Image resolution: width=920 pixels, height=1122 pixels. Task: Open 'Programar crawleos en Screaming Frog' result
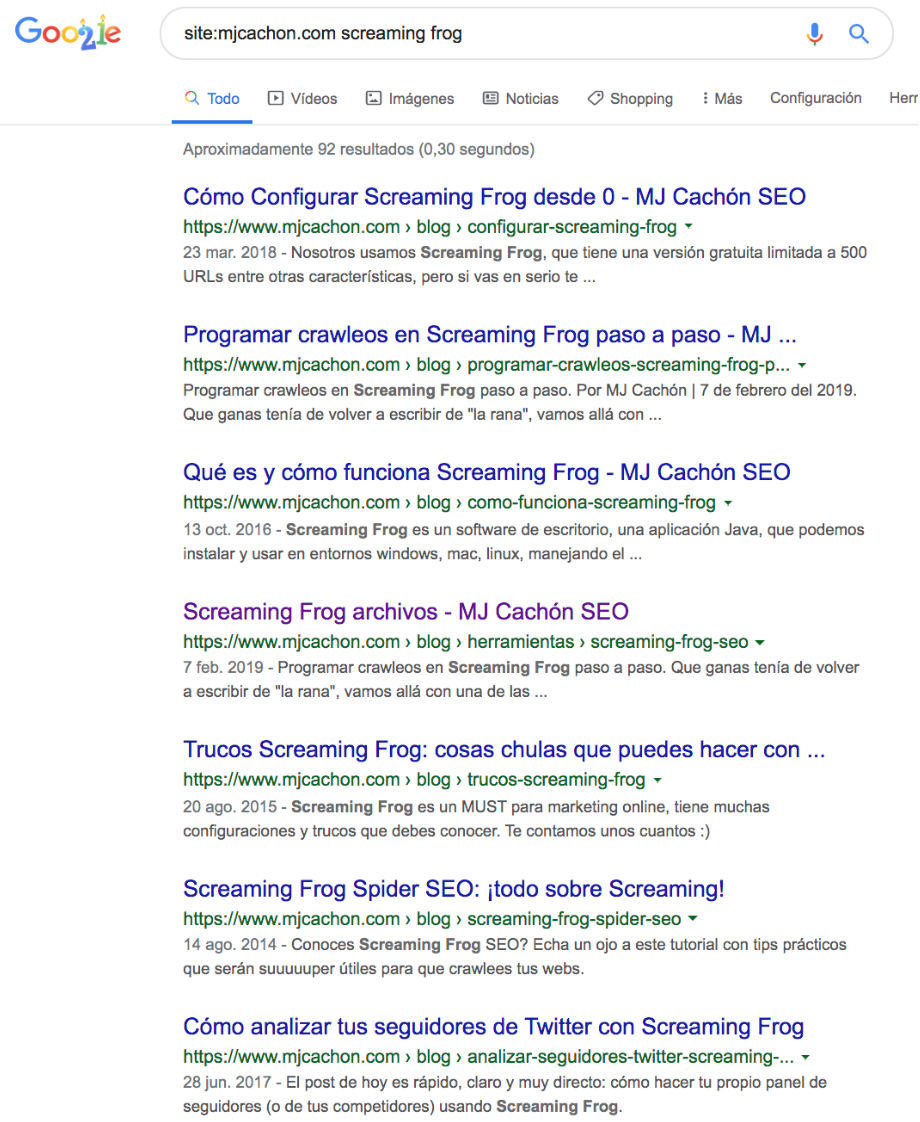click(489, 335)
